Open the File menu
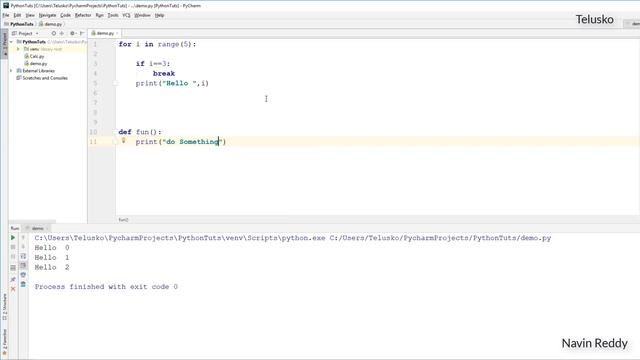 tap(6, 15)
